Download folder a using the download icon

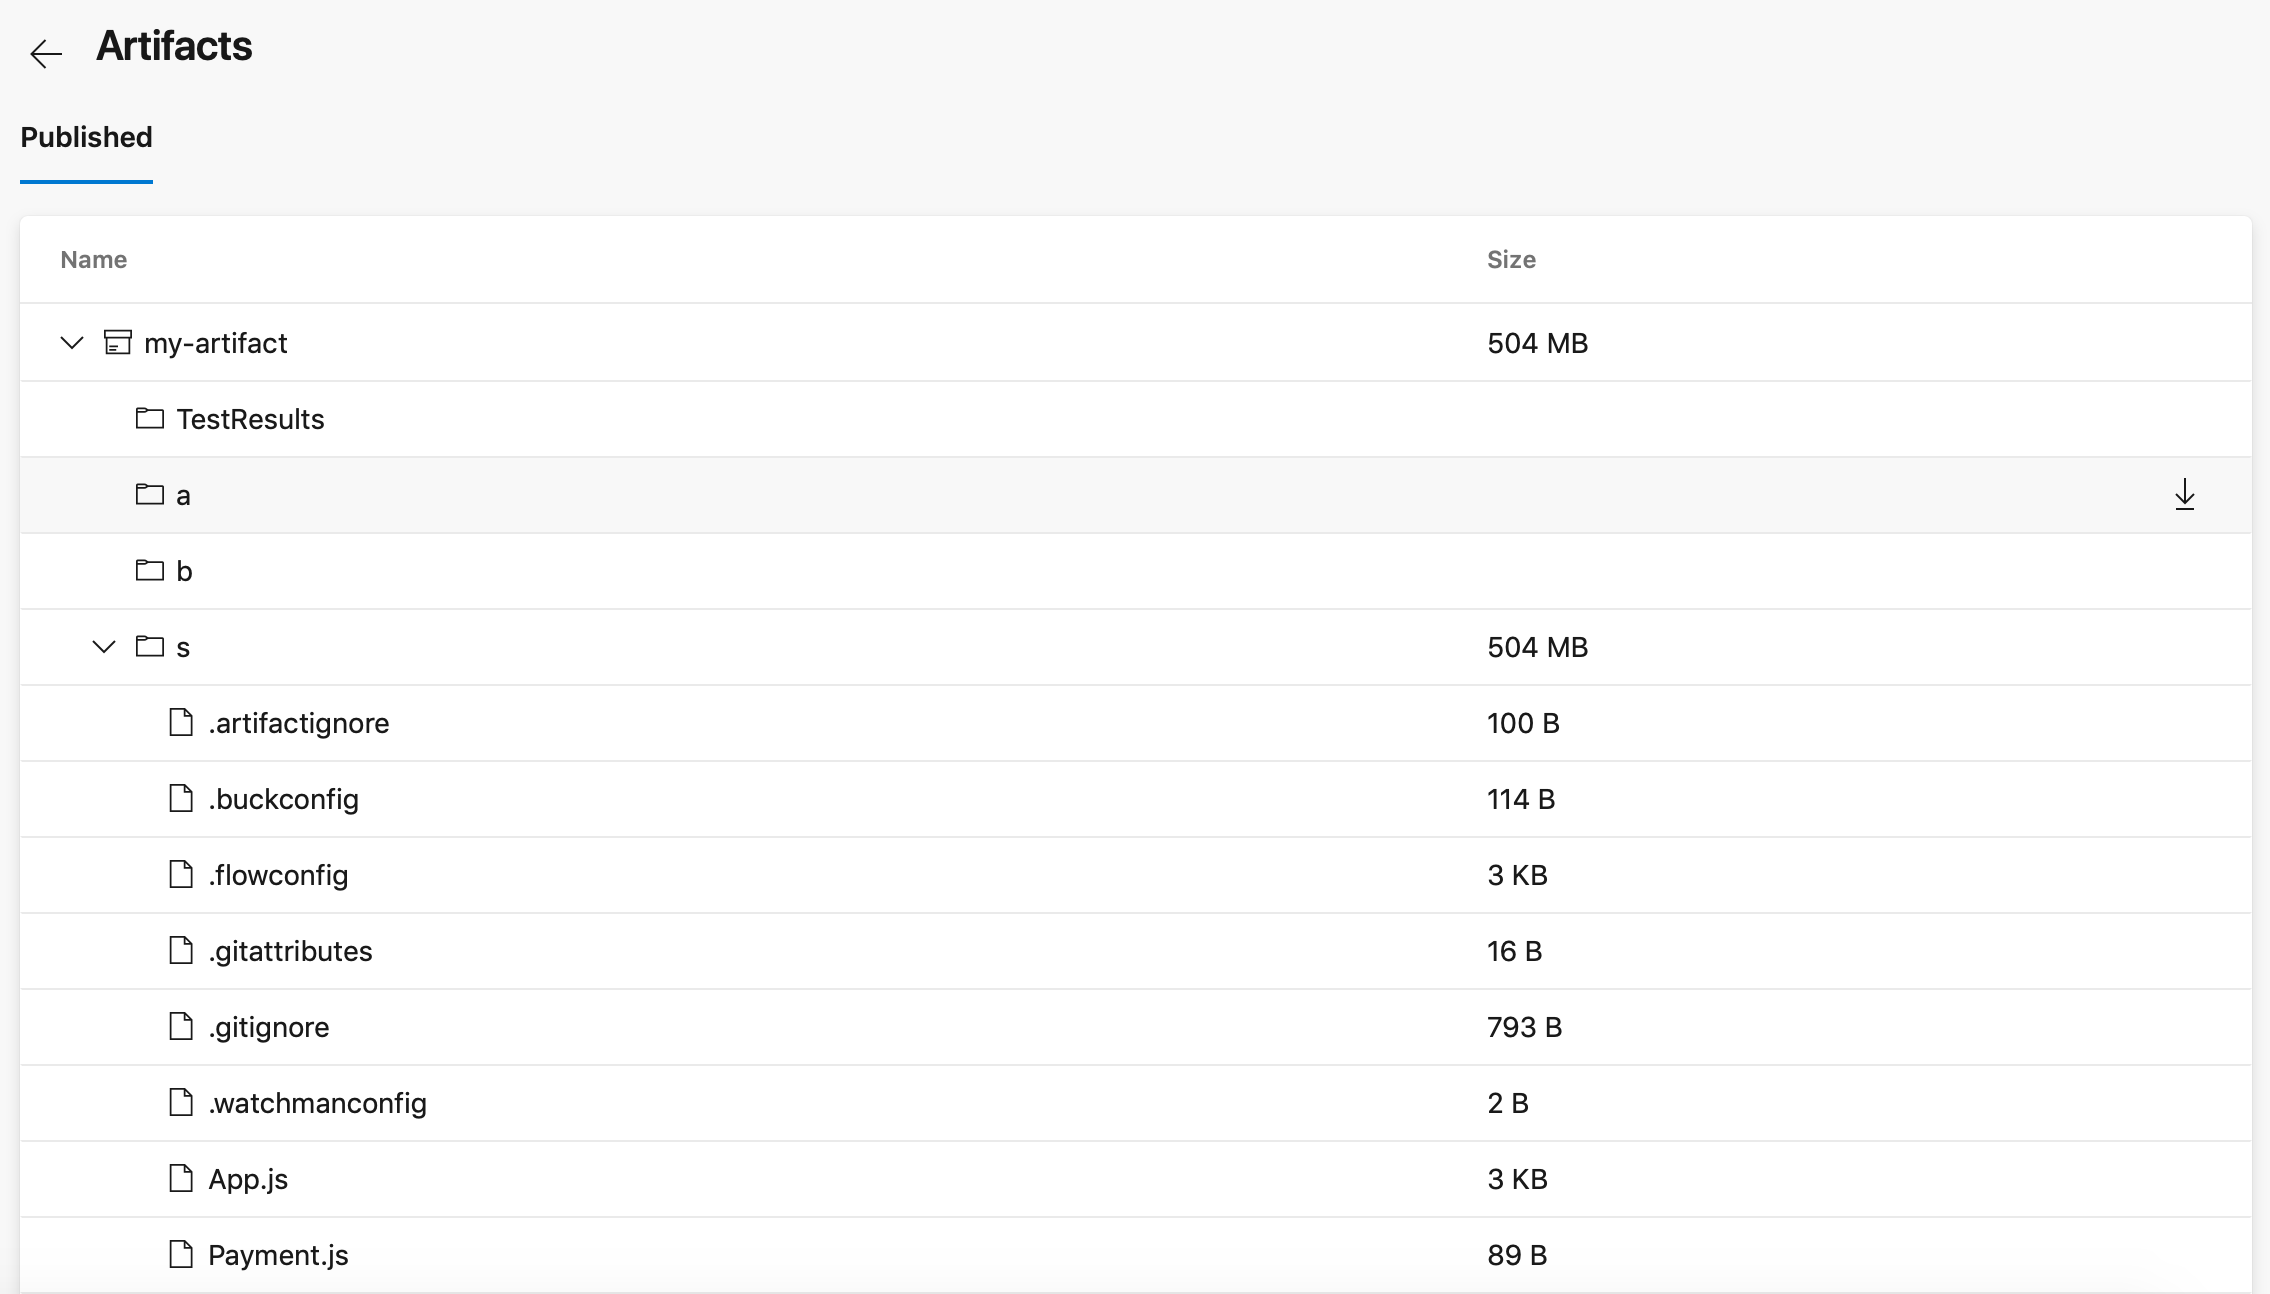click(x=2184, y=495)
